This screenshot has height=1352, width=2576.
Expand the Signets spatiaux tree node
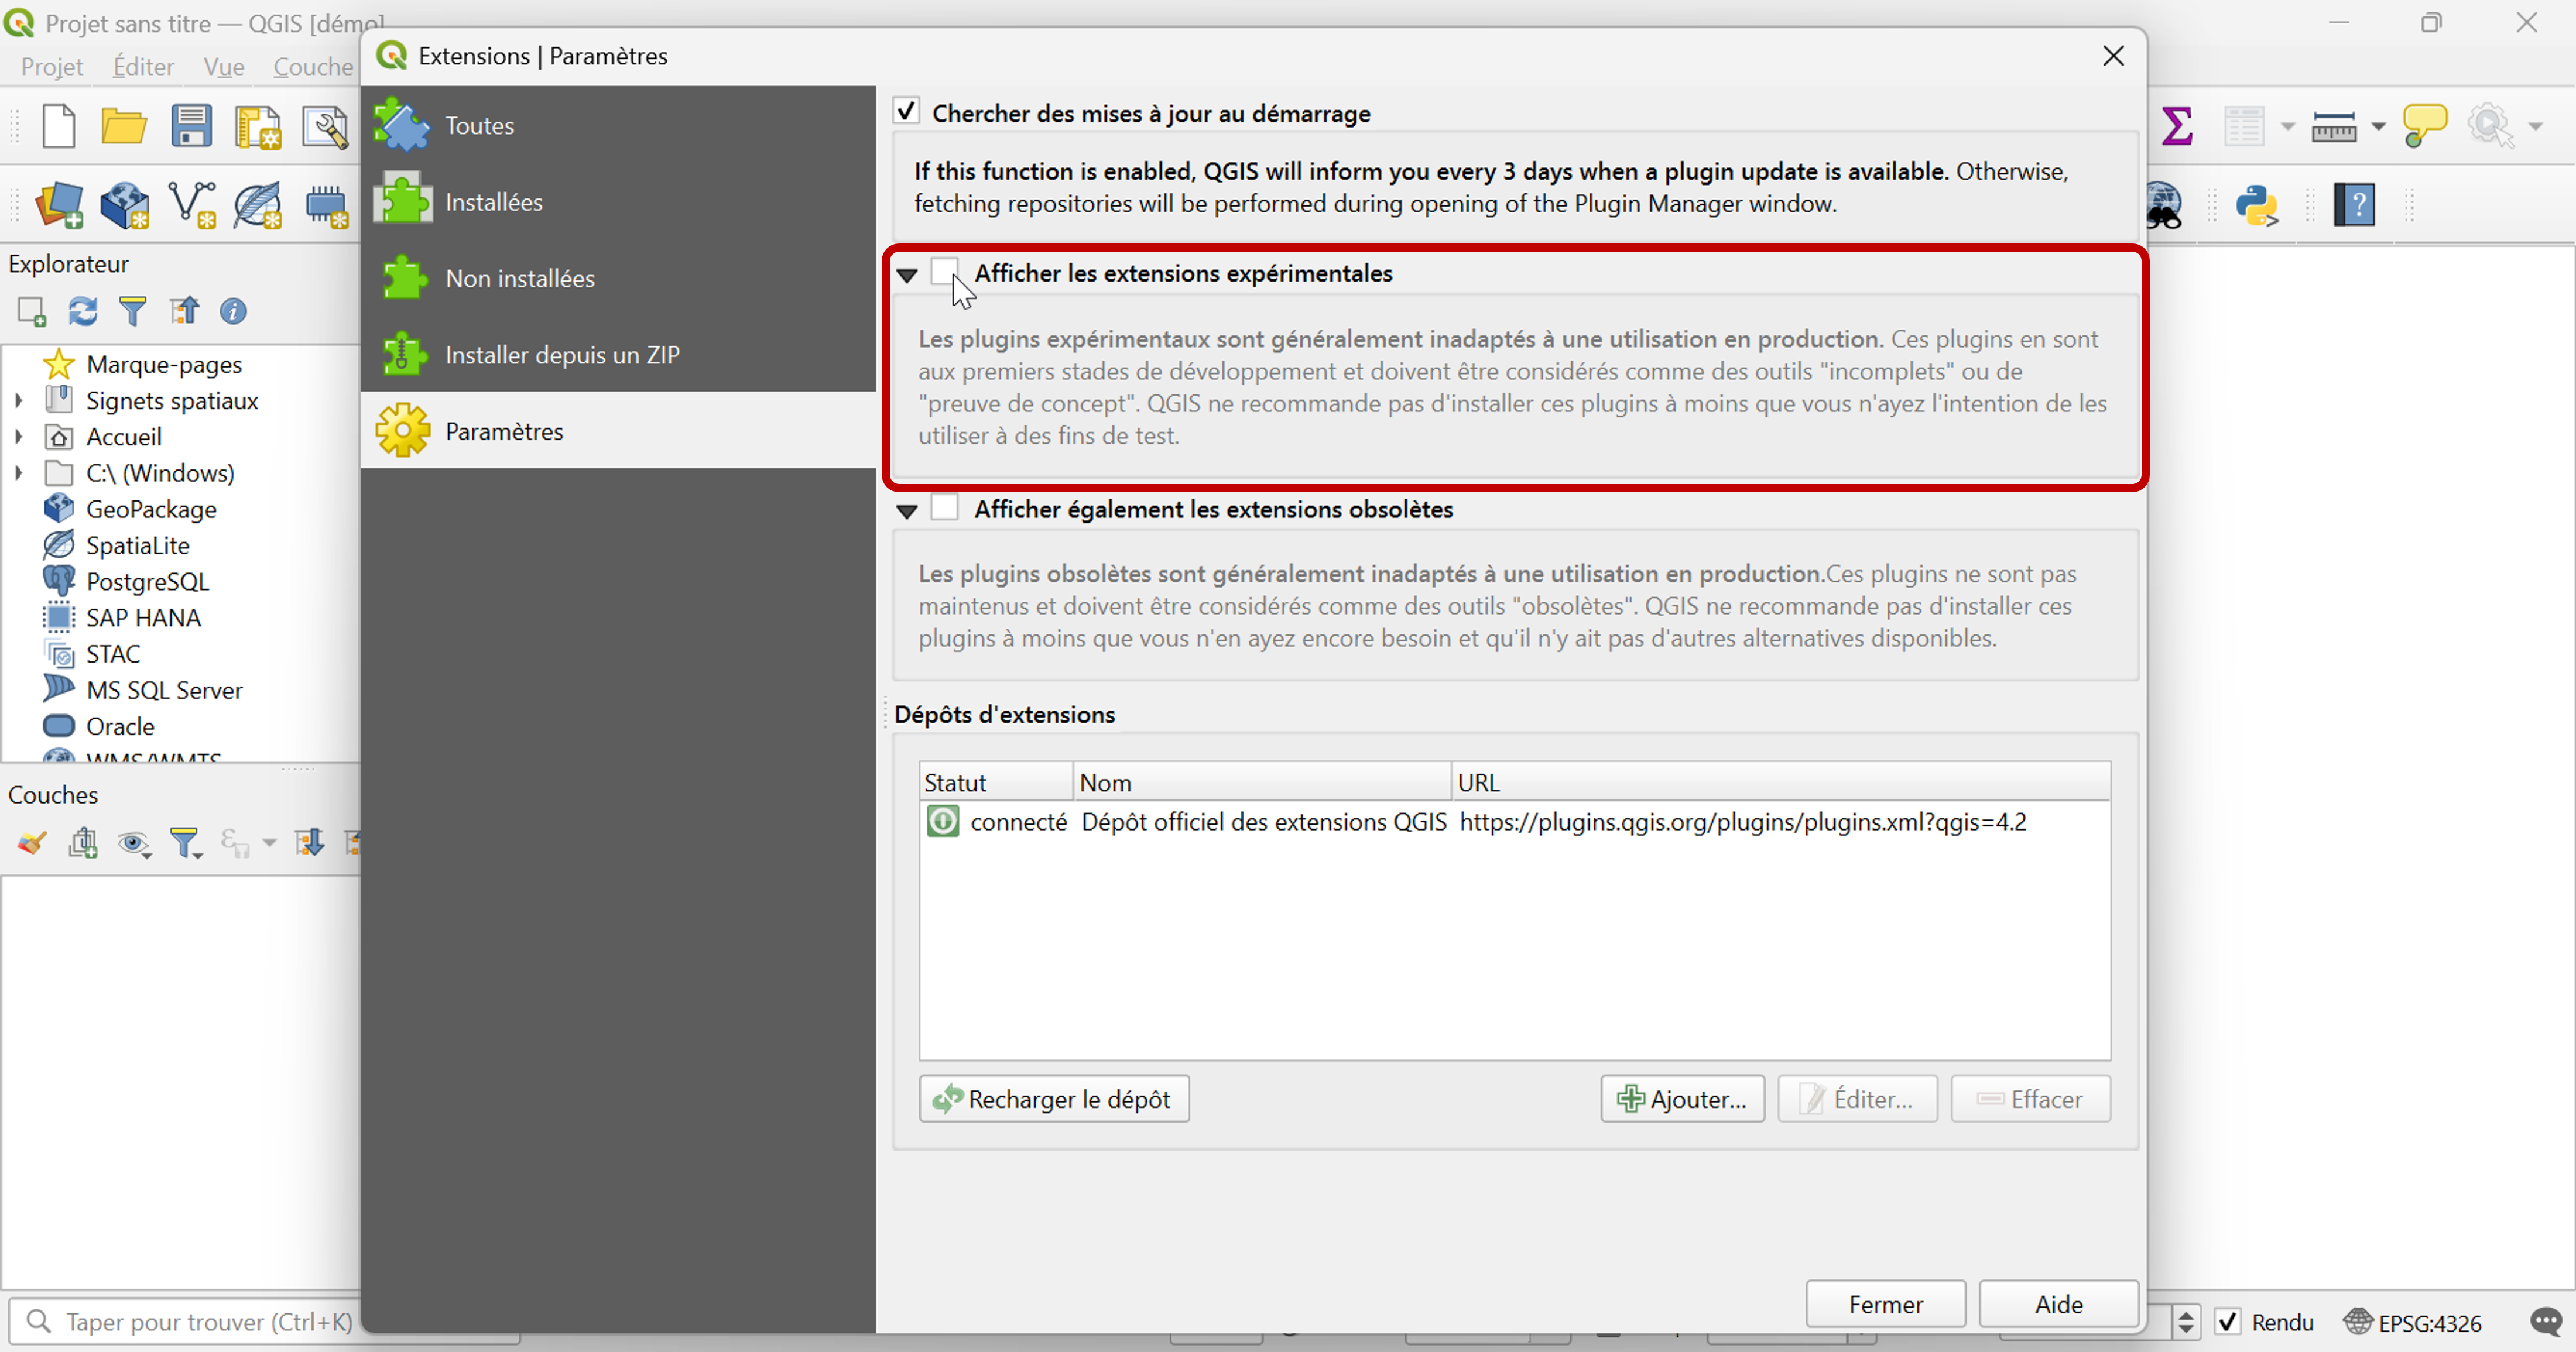coord(18,400)
